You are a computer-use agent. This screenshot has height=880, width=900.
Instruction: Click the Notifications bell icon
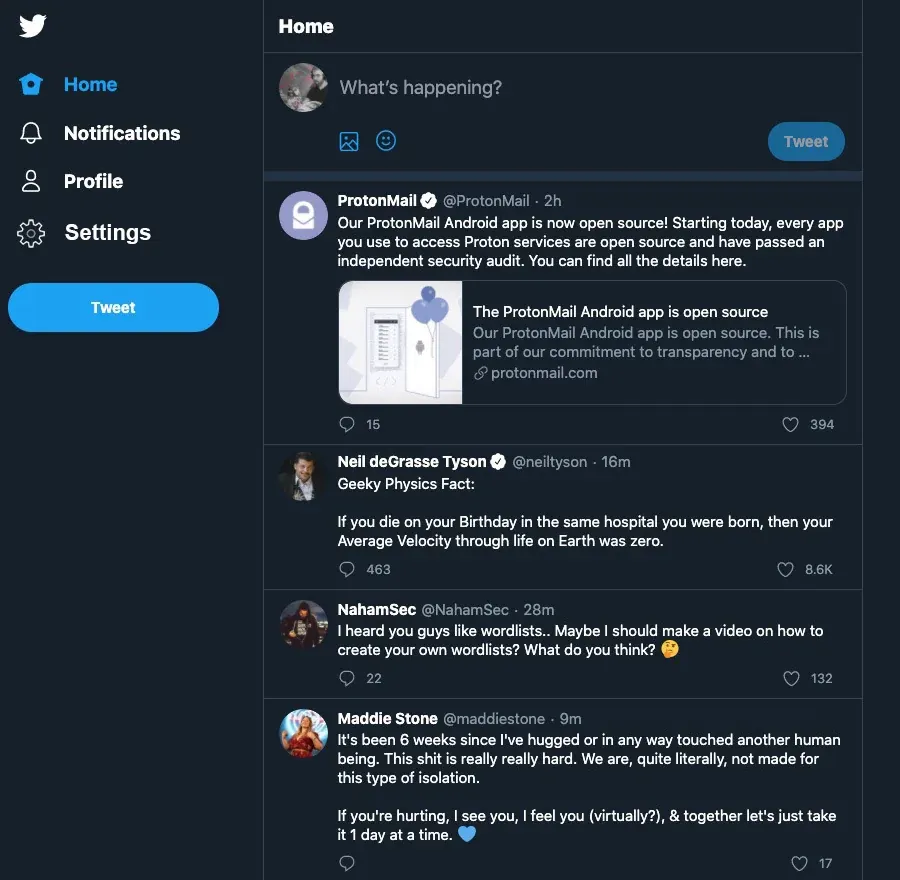pyautogui.click(x=31, y=133)
